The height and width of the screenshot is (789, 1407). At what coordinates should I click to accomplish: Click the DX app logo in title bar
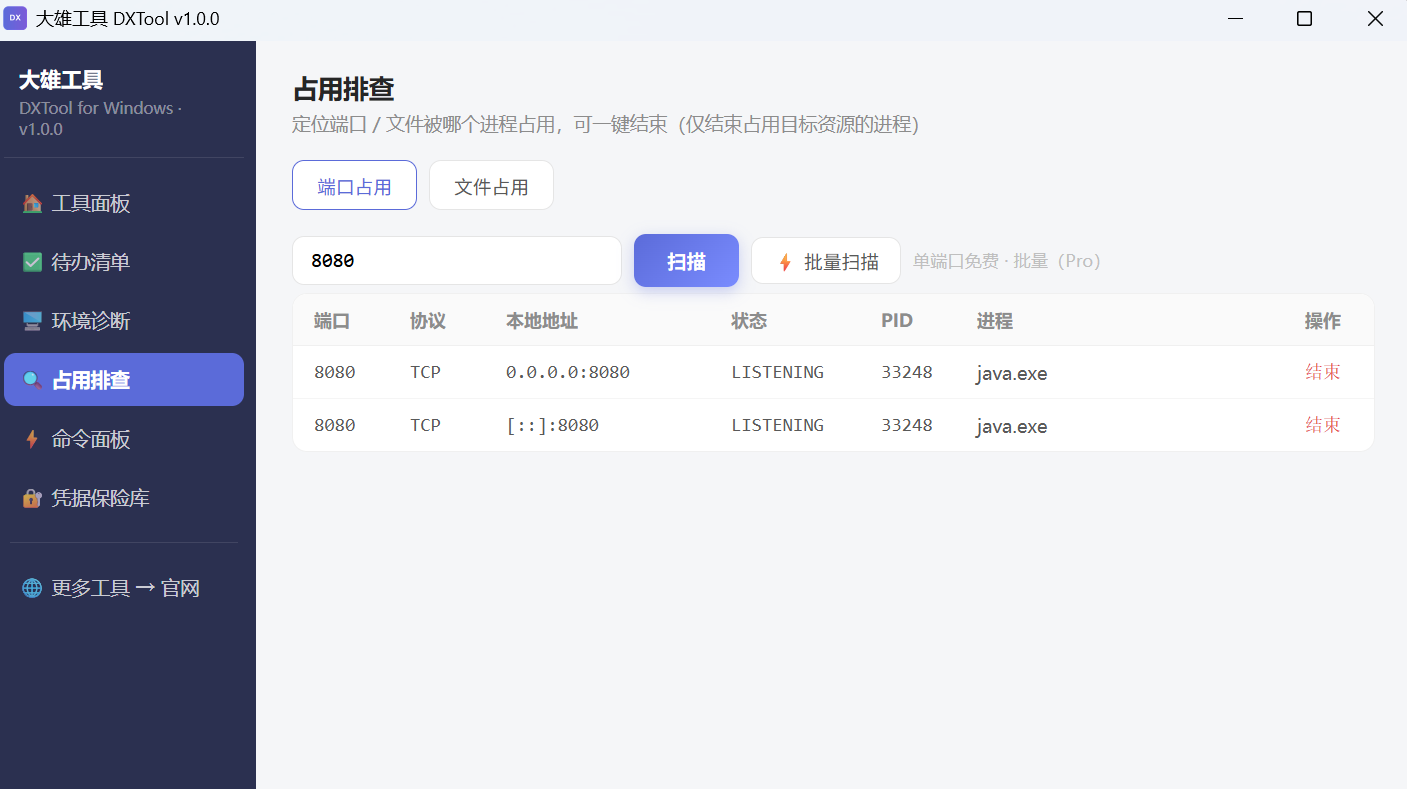click(x=15, y=18)
